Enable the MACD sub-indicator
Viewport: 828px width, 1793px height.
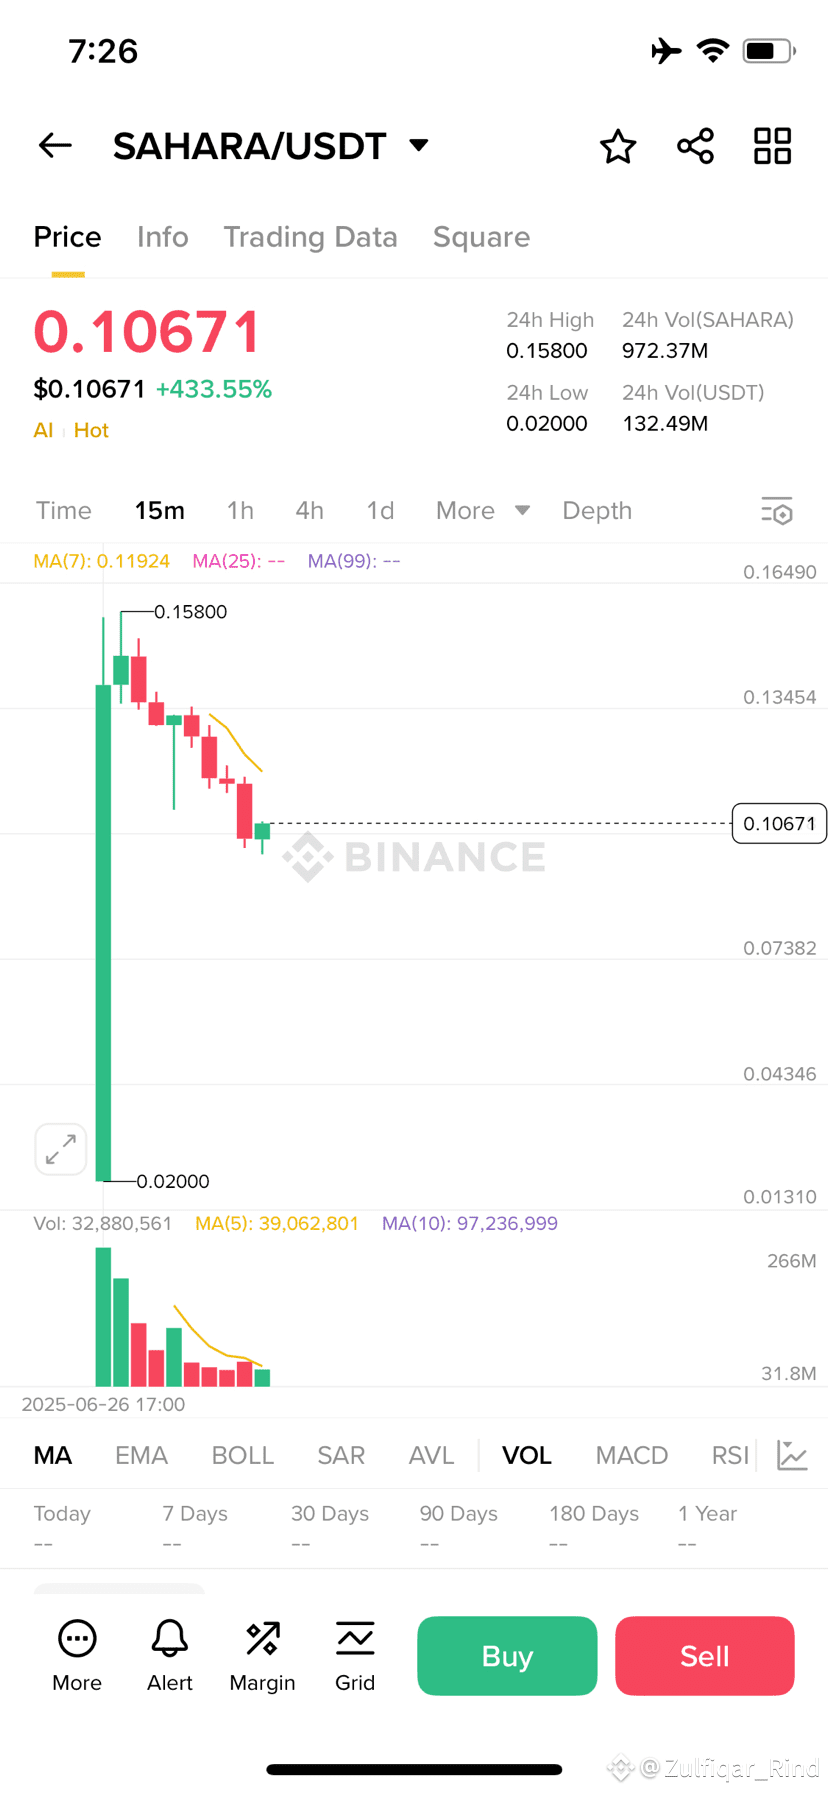631,1455
